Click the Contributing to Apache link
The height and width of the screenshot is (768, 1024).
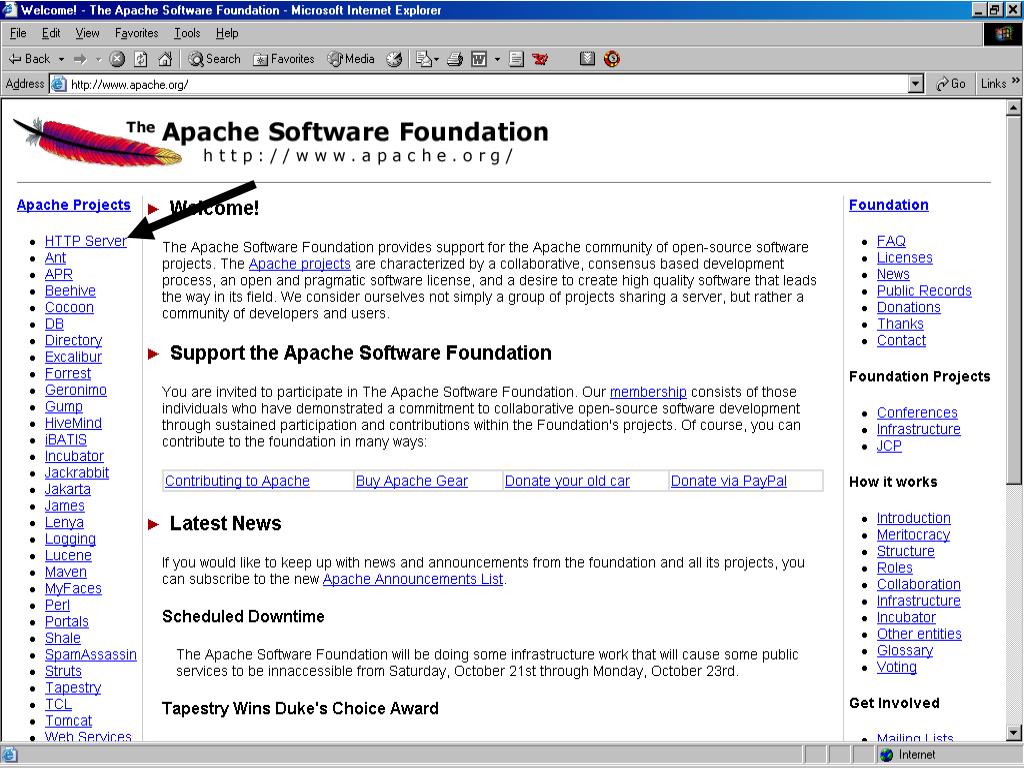pyautogui.click(x=237, y=481)
